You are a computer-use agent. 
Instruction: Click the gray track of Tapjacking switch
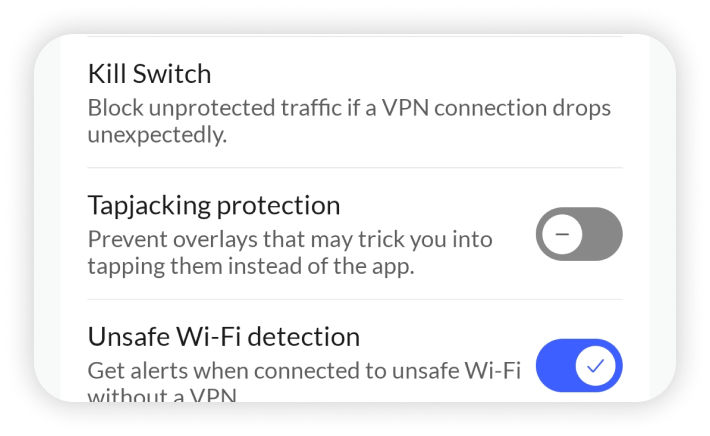tap(604, 234)
